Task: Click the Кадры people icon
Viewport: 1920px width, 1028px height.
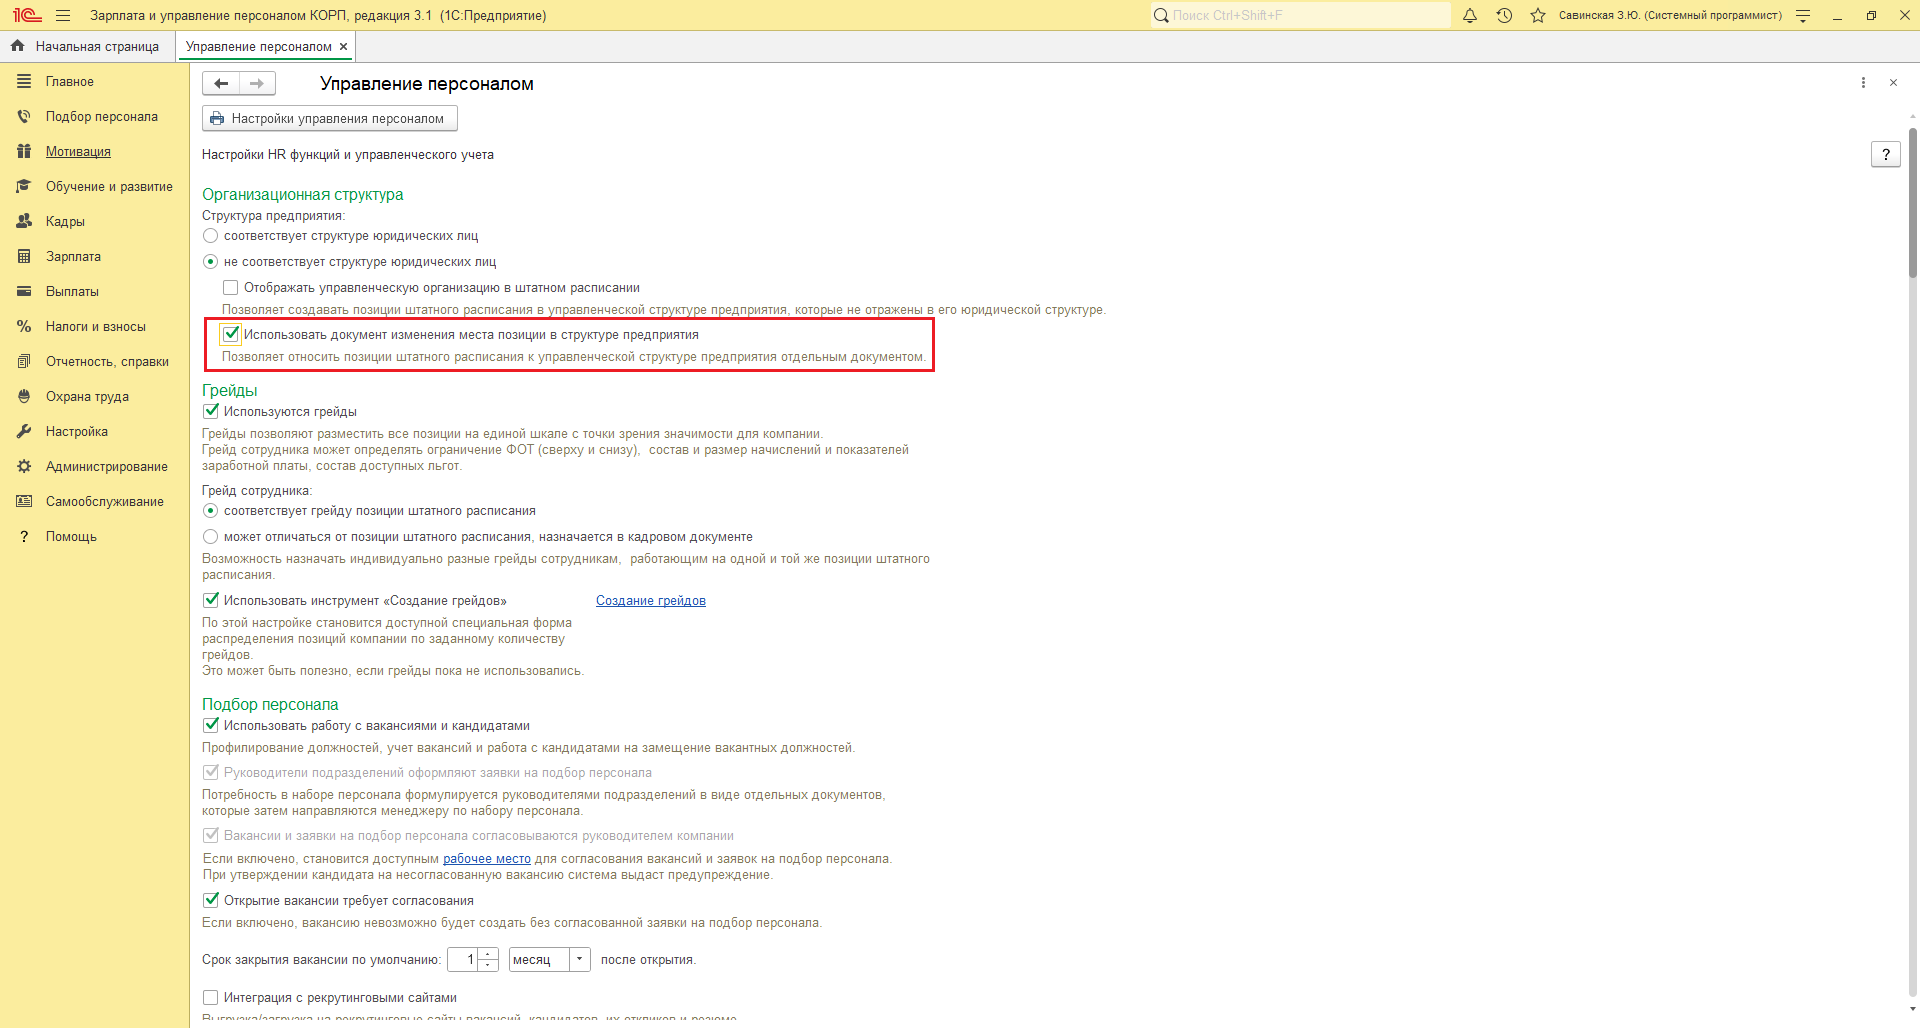Action: 24,221
